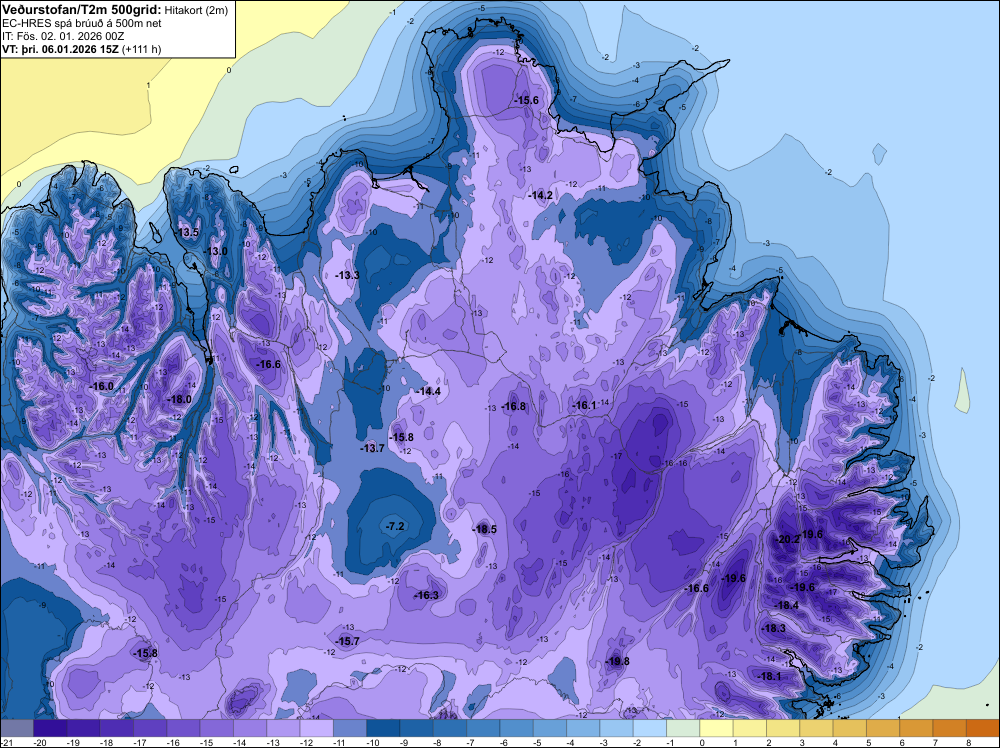Select the -13.0 temperature label
This screenshot has height=748, width=1000.
216,251
